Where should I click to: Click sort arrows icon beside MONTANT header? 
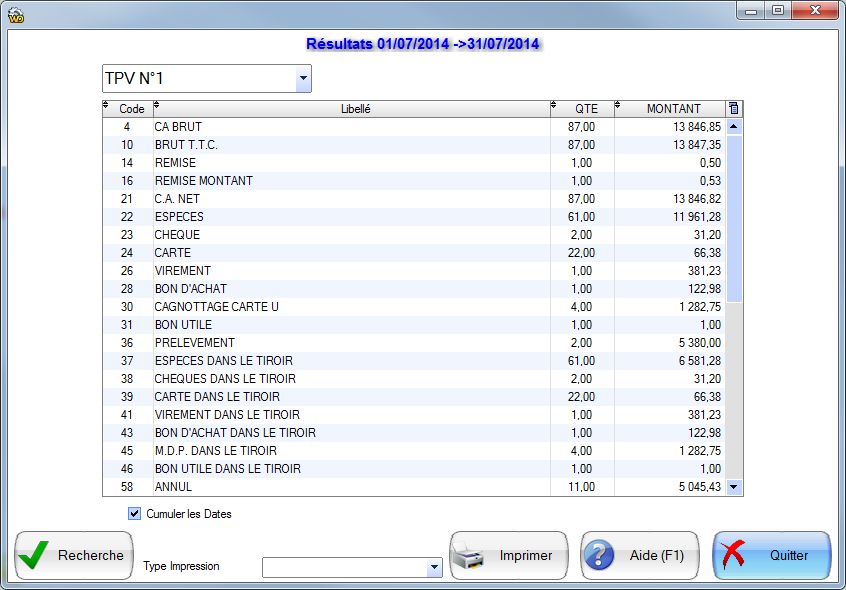pos(618,105)
